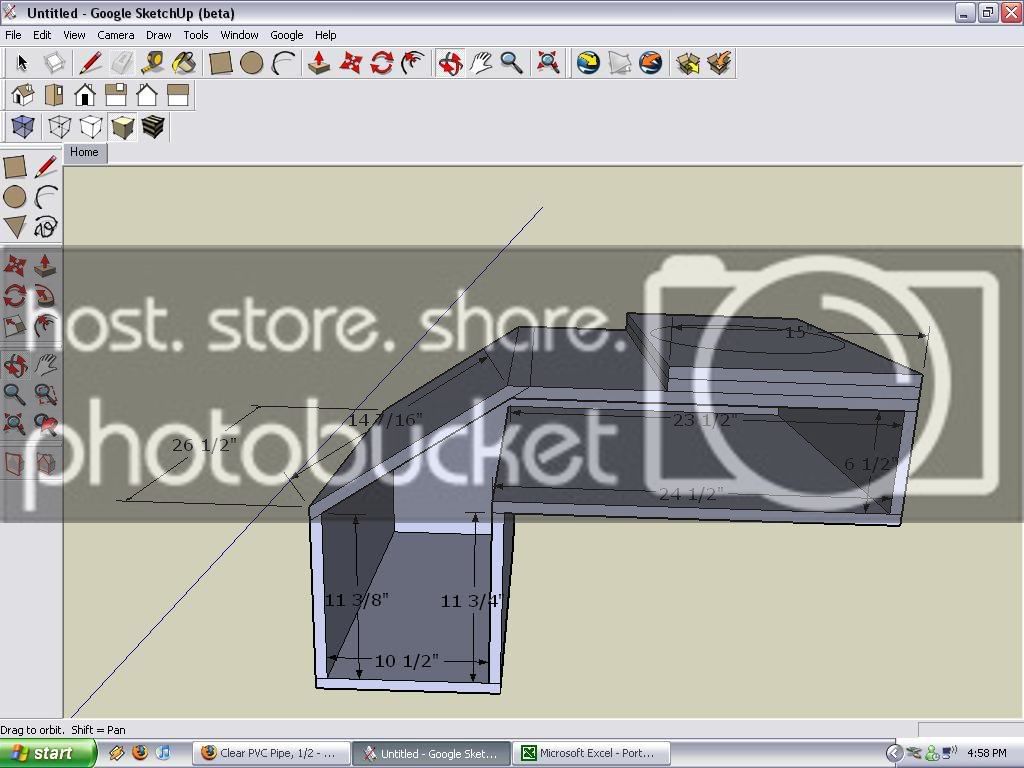The image size is (1024, 768).
Task: Select the Zoom magnifier in top toolbar
Action: pos(511,63)
